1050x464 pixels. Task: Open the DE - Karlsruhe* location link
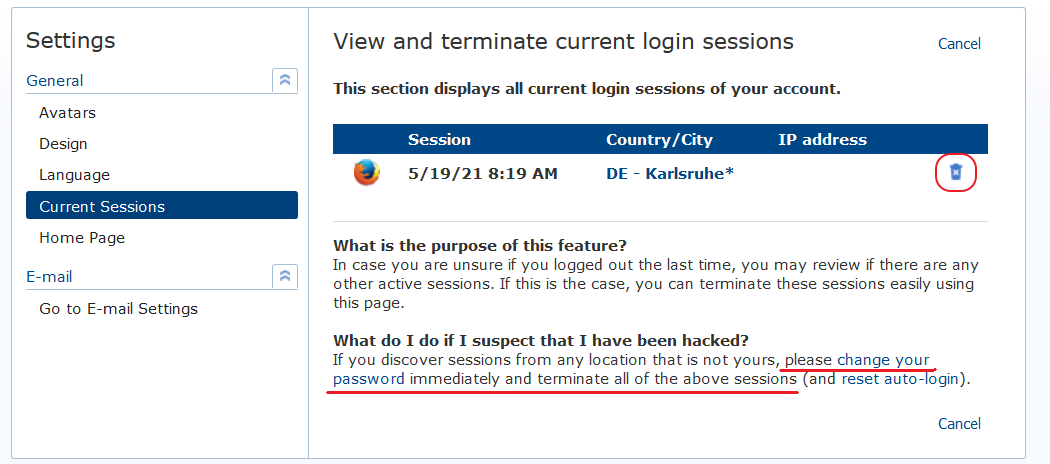coord(670,173)
